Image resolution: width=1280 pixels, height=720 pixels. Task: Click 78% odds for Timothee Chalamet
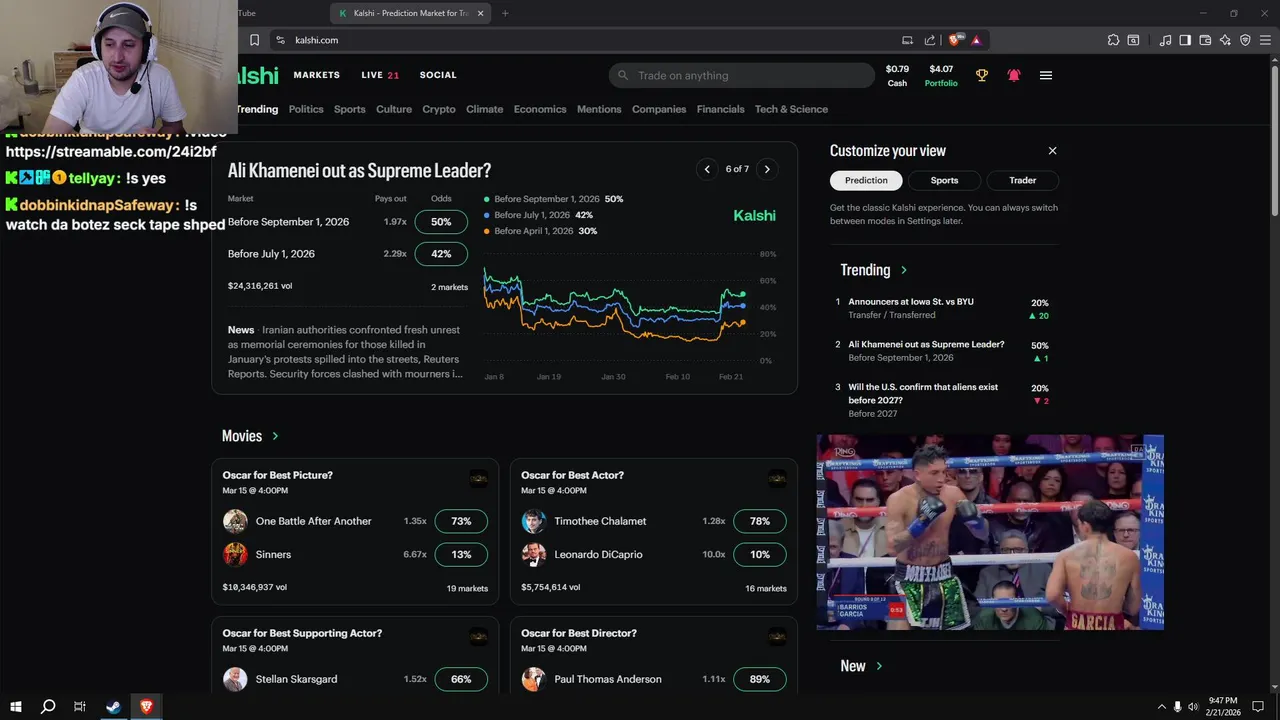tap(760, 521)
